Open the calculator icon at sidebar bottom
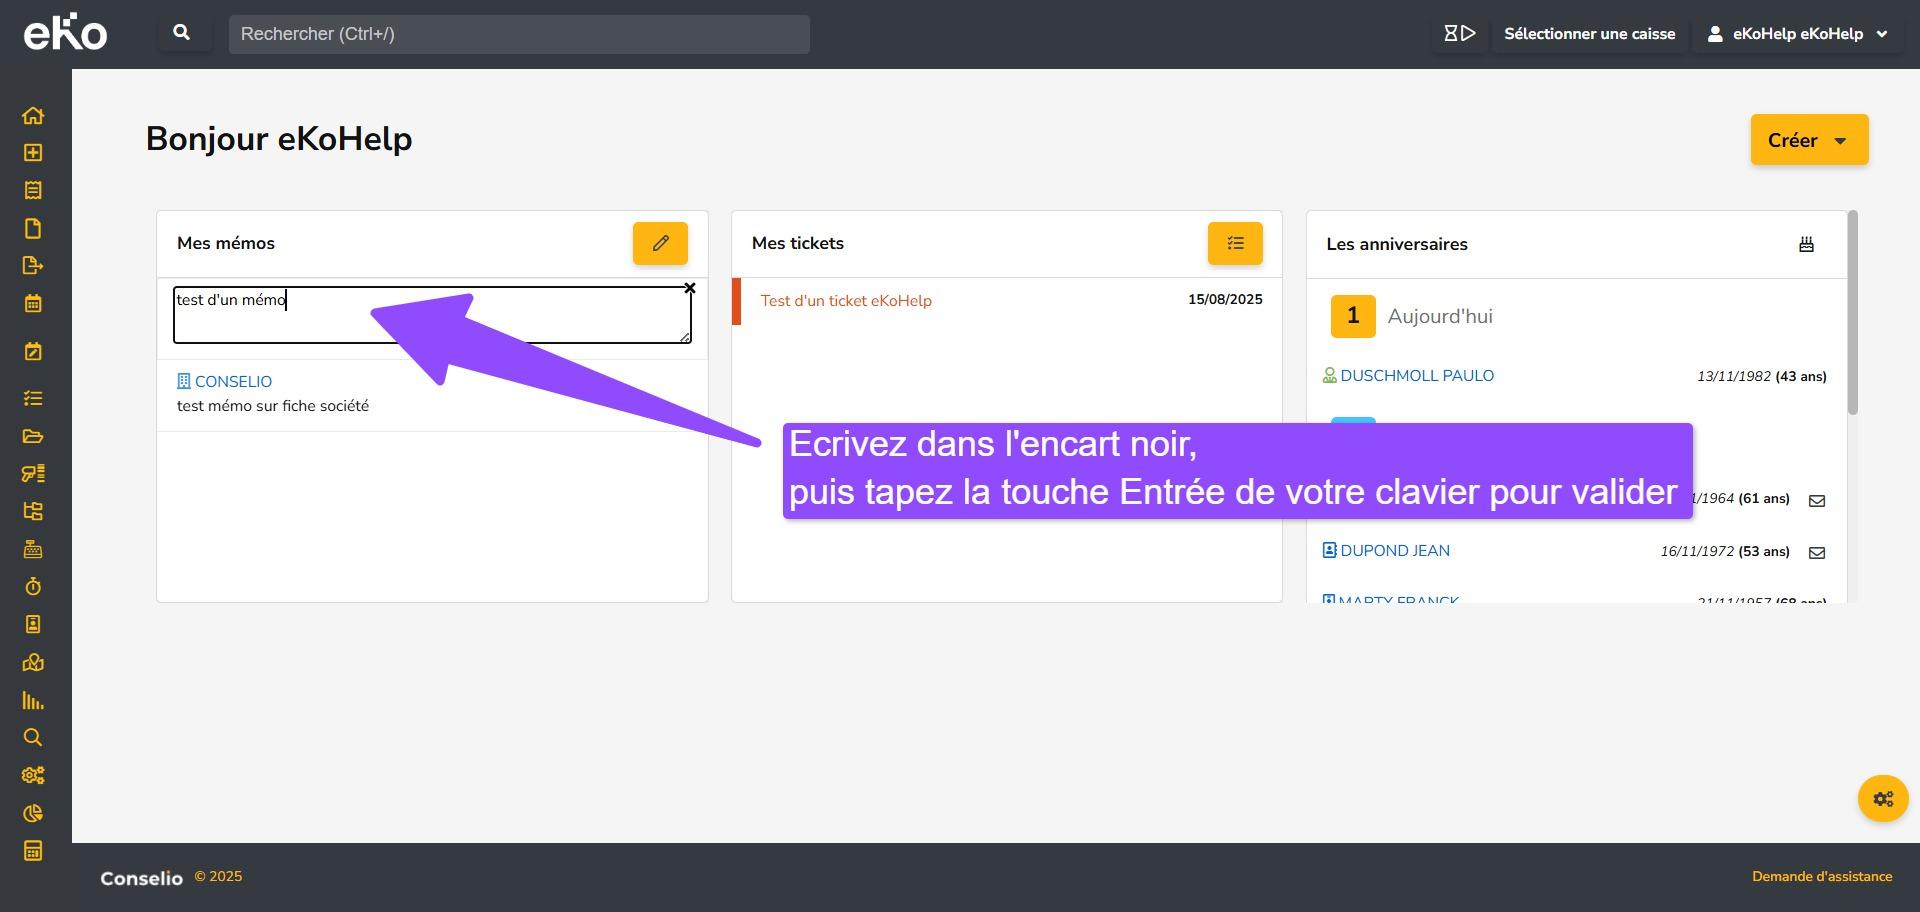 click(x=33, y=851)
